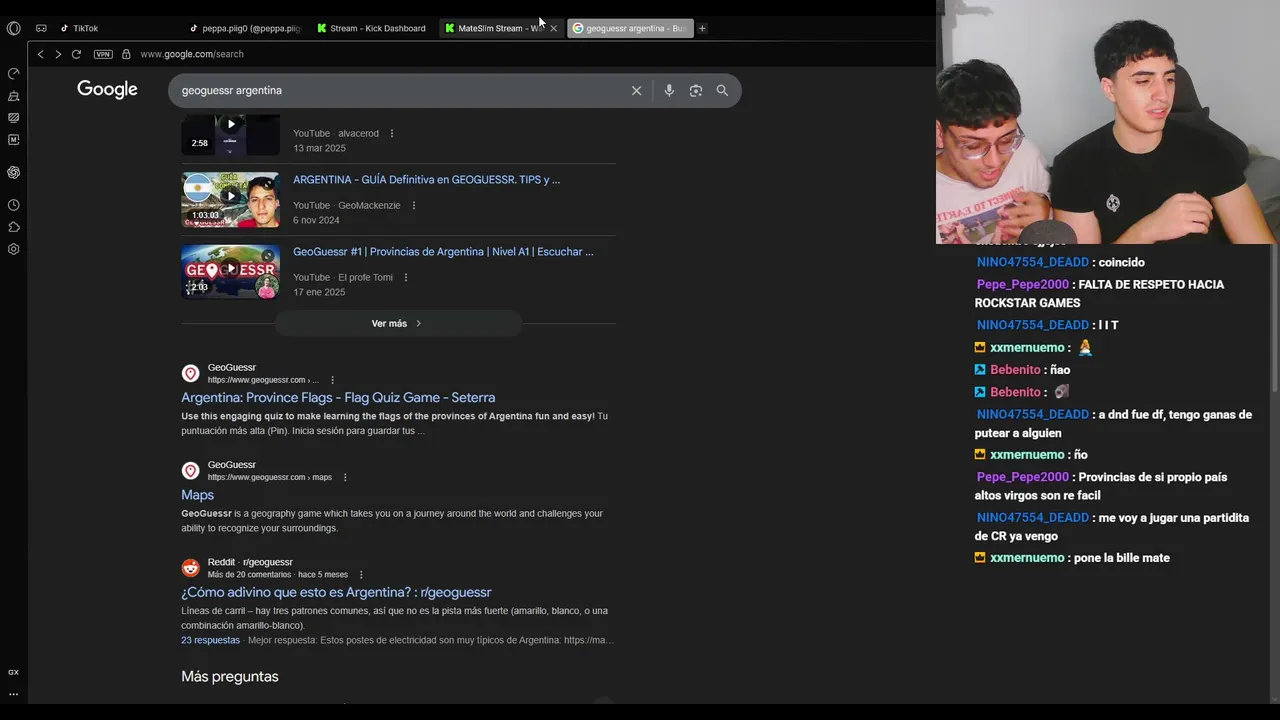Open Argentina: Province Flags Quiz Game link
Image resolution: width=1280 pixels, height=720 pixels.
click(338, 397)
